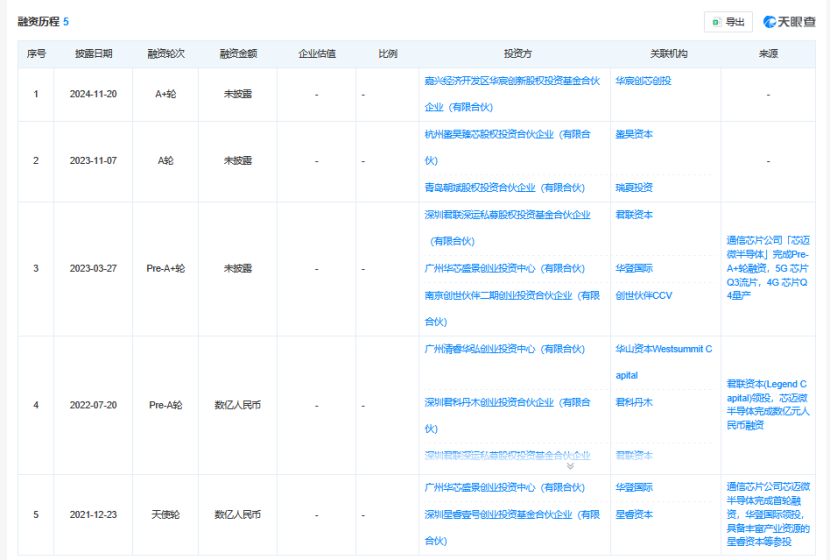831x560 pixels.
Task: Click the 关联机构 column header
Action: (x=668, y=54)
